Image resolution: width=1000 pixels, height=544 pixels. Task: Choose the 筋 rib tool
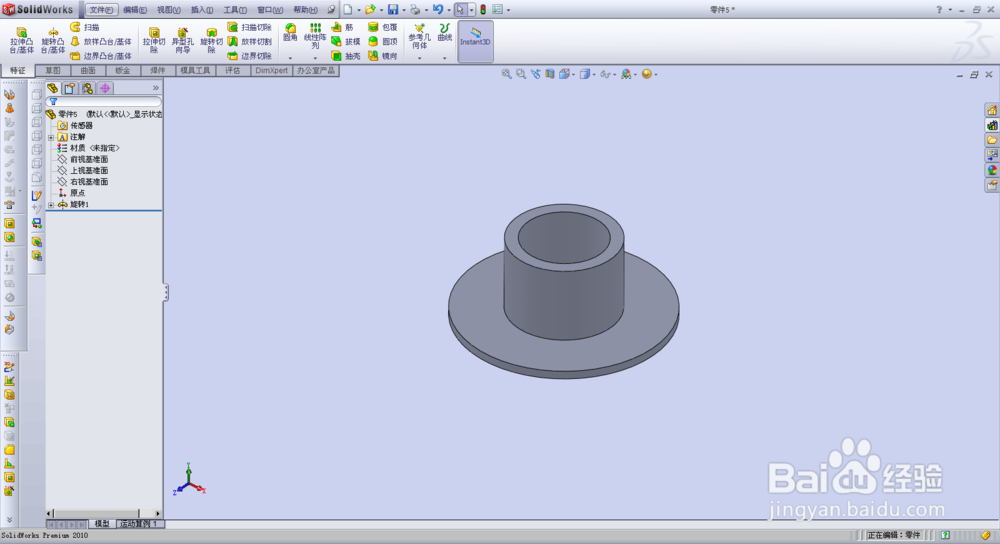point(342,27)
